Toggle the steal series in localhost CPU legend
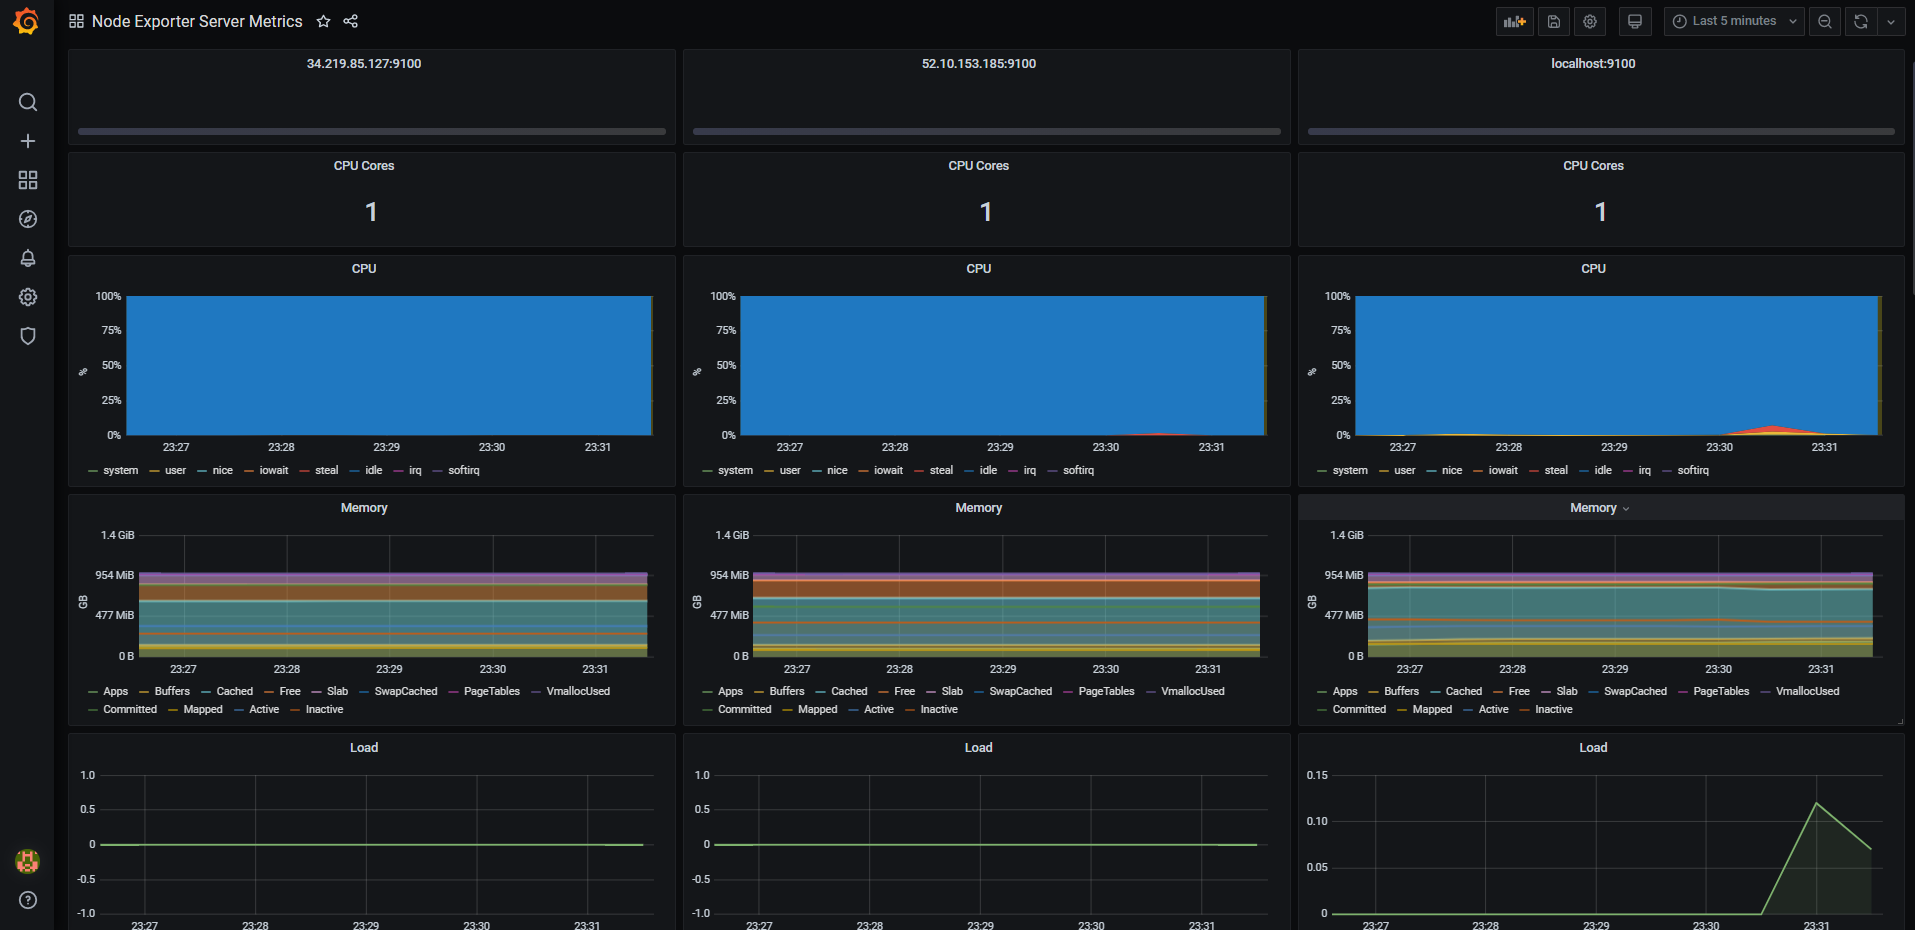This screenshot has height=930, width=1915. point(1555,470)
